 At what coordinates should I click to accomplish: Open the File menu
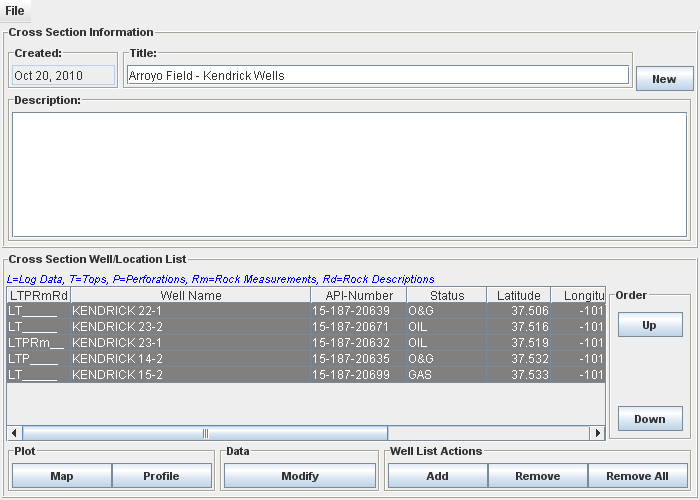(15, 11)
